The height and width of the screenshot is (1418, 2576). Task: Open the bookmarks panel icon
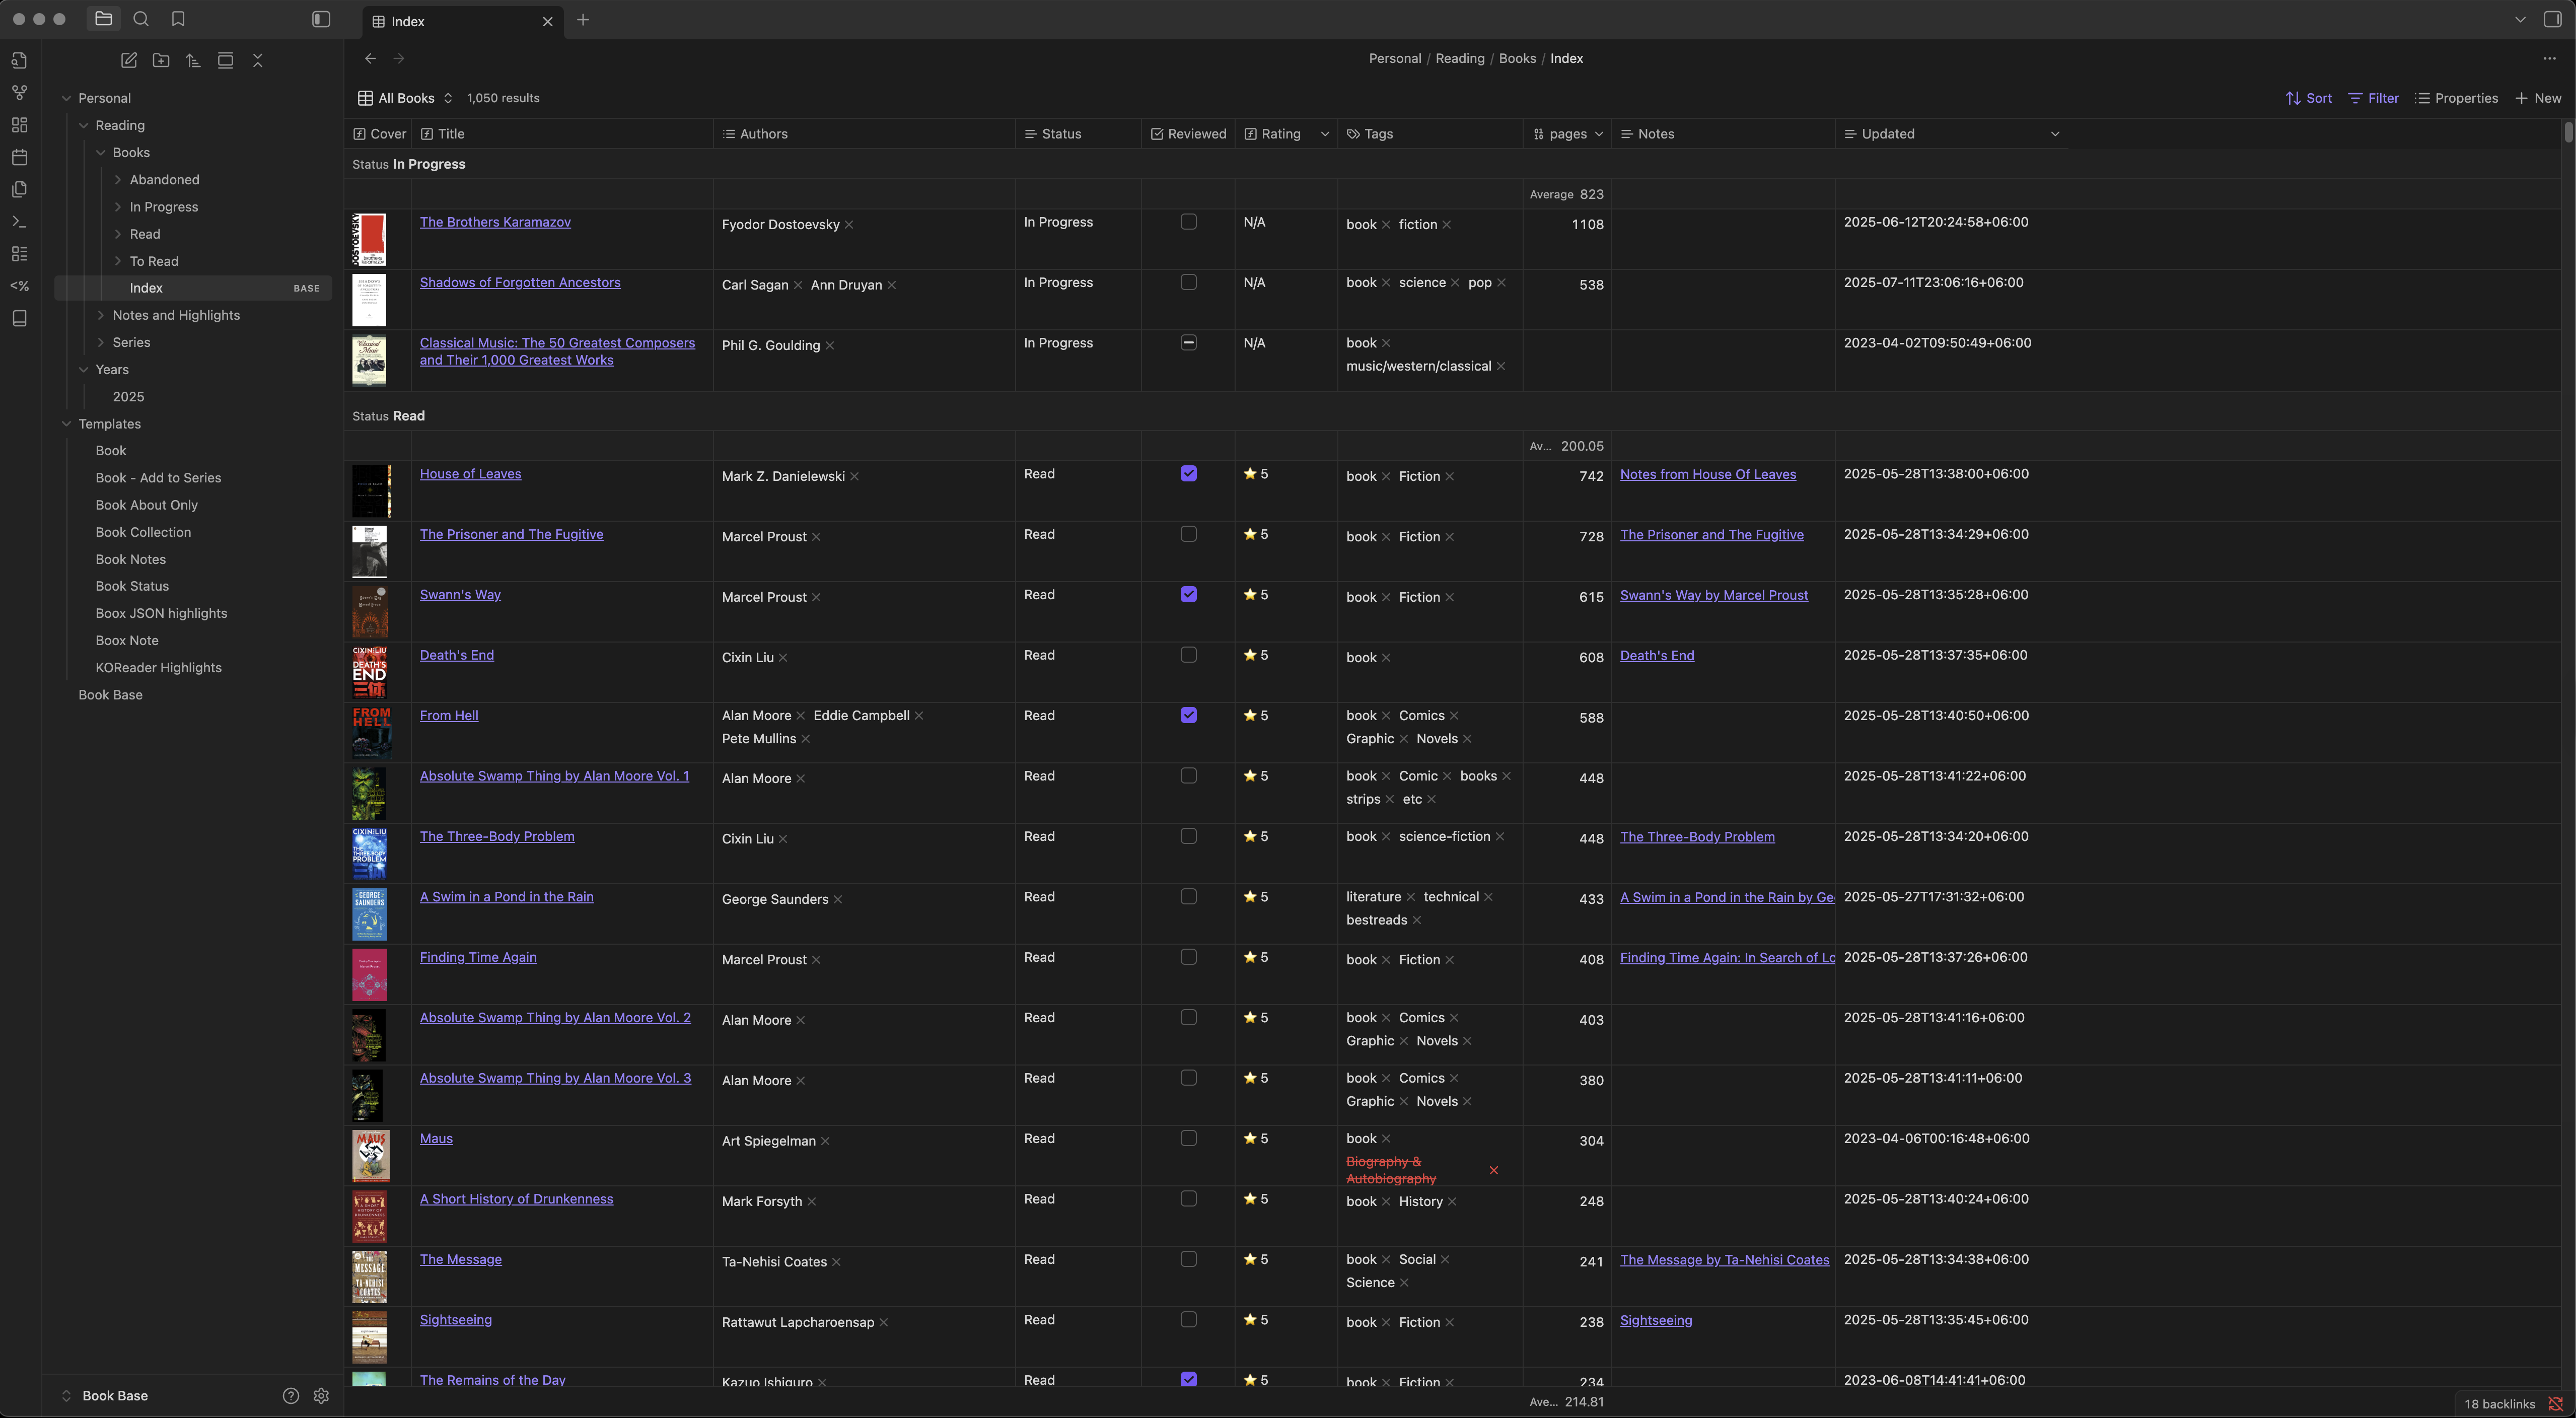click(178, 19)
